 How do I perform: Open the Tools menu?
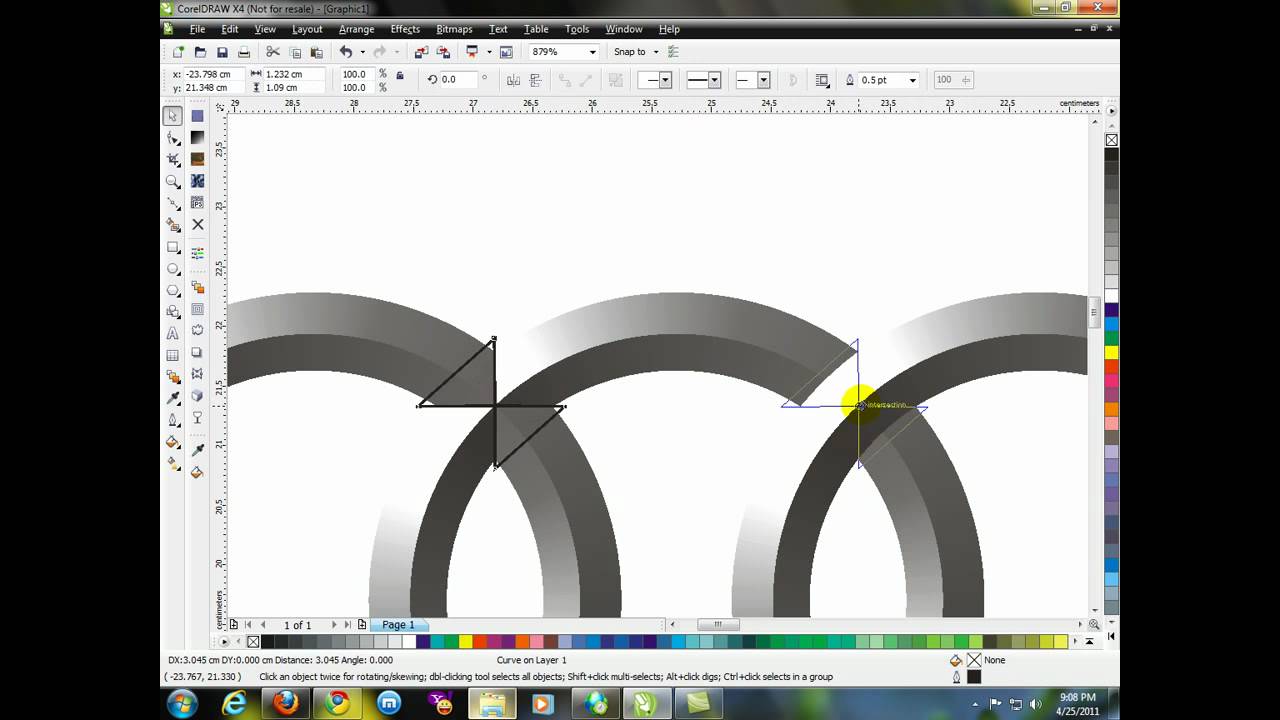tap(577, 29)
